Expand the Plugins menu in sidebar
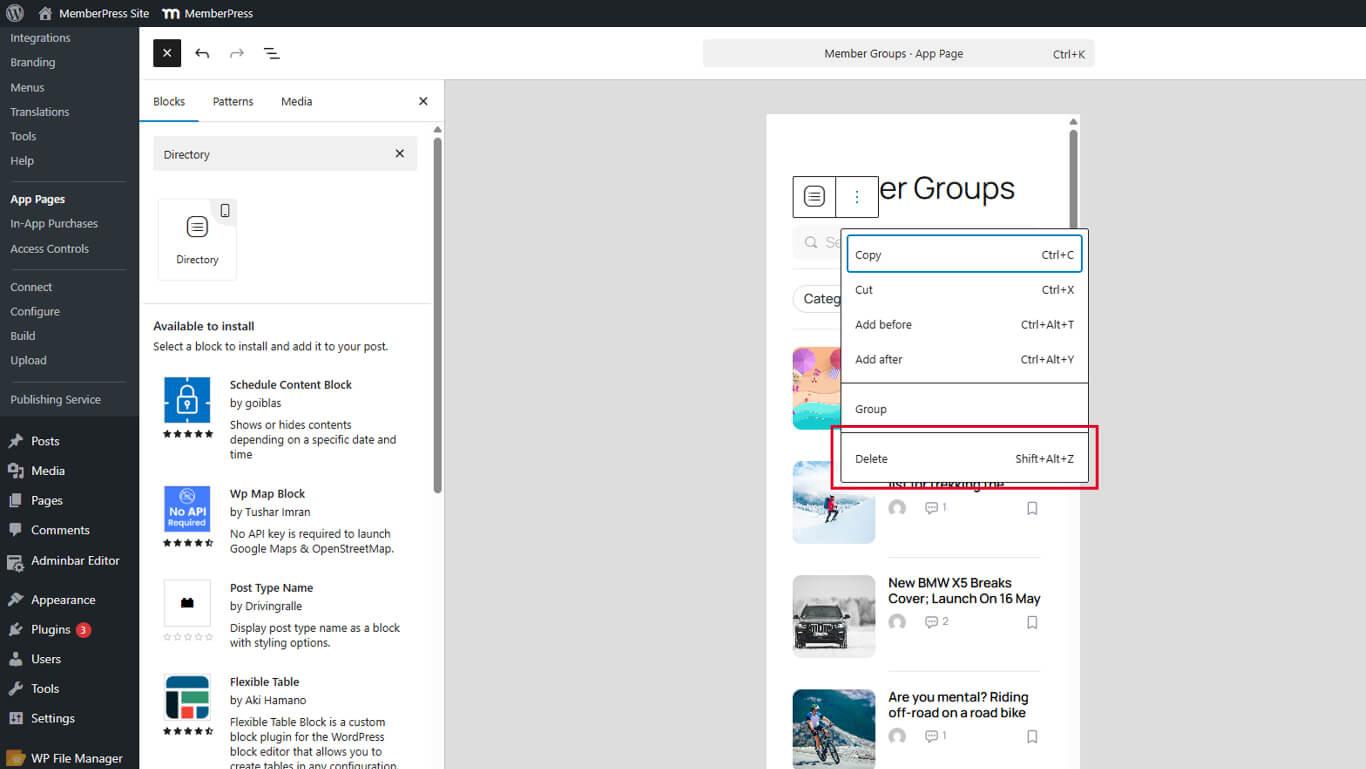 click(x=50, y=630)
